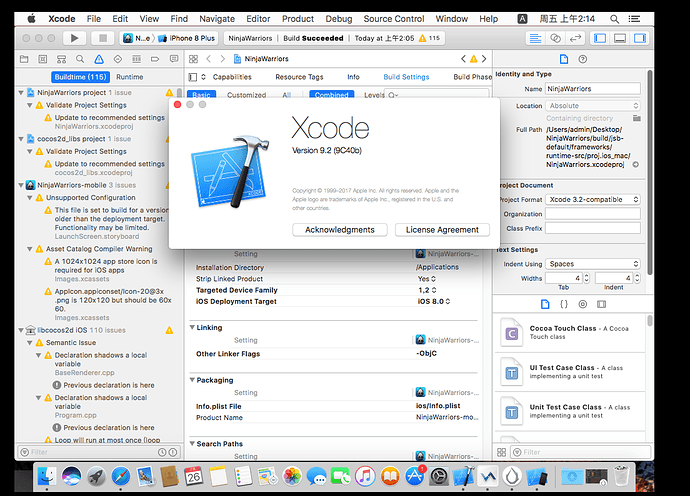Open the related items grid icon
The height and width of the screenshot is (496, 690).
[193, 59]
